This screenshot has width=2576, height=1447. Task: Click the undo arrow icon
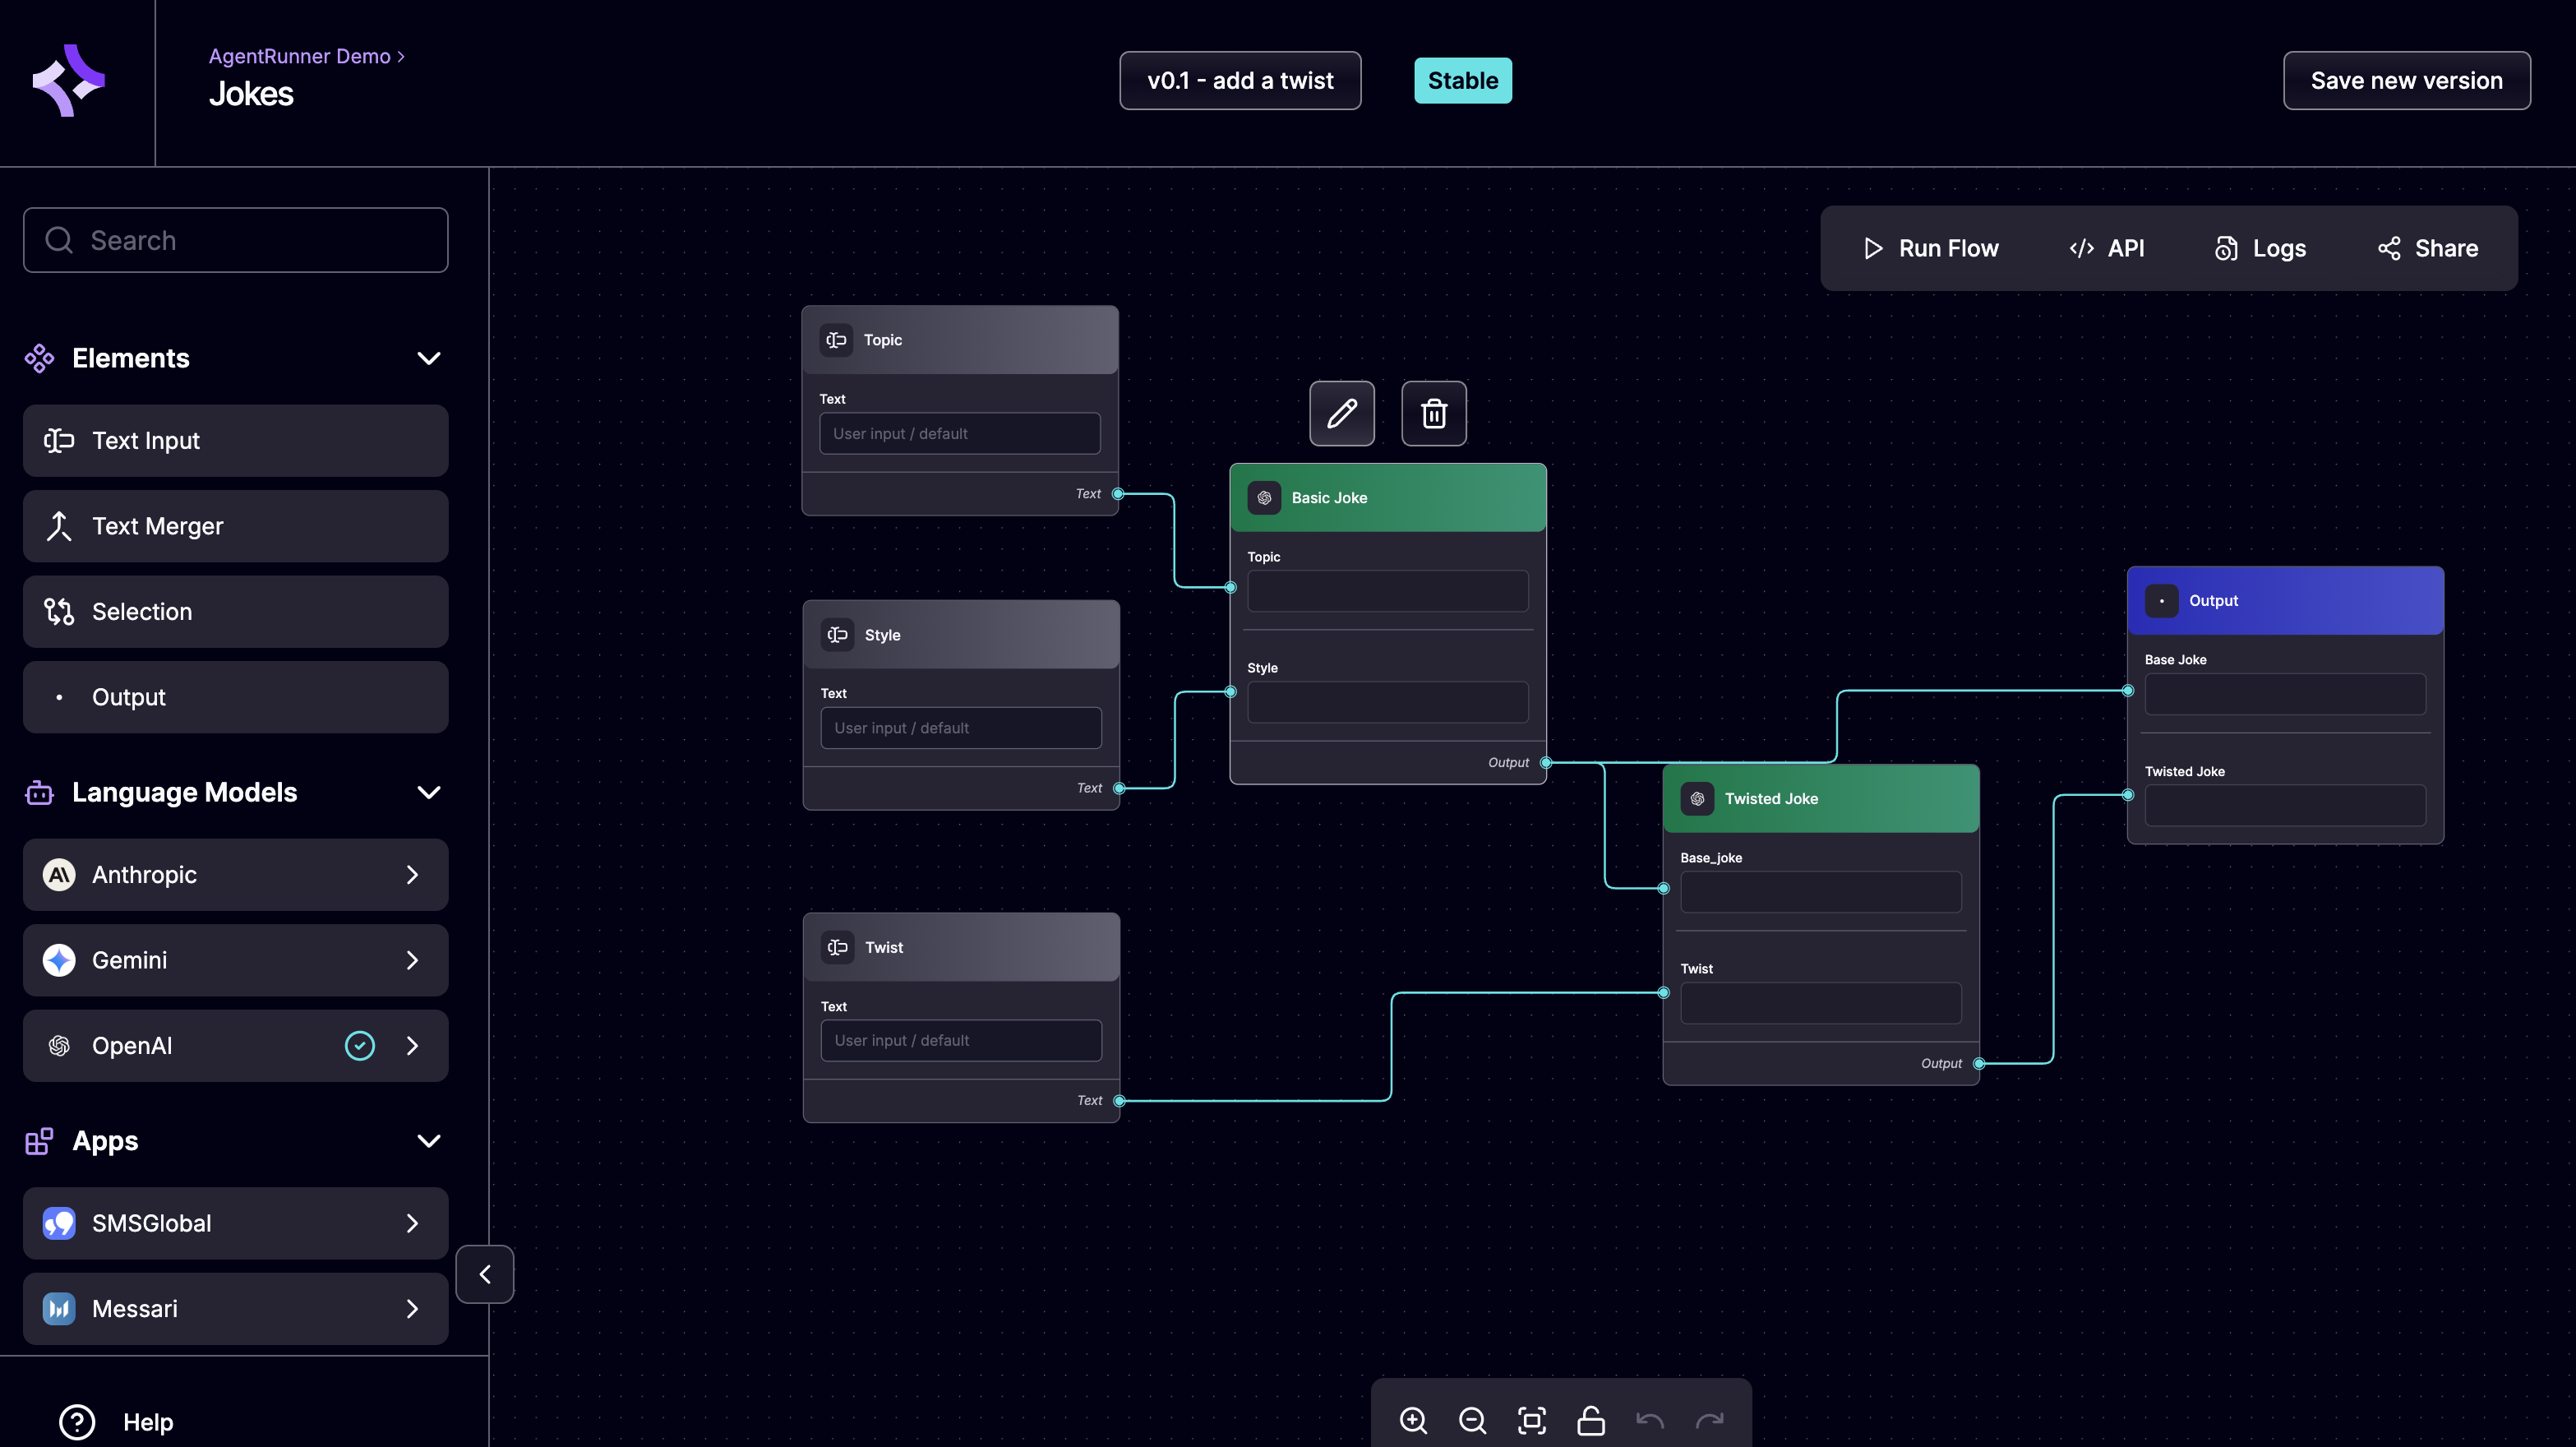pos(1650,1420)
